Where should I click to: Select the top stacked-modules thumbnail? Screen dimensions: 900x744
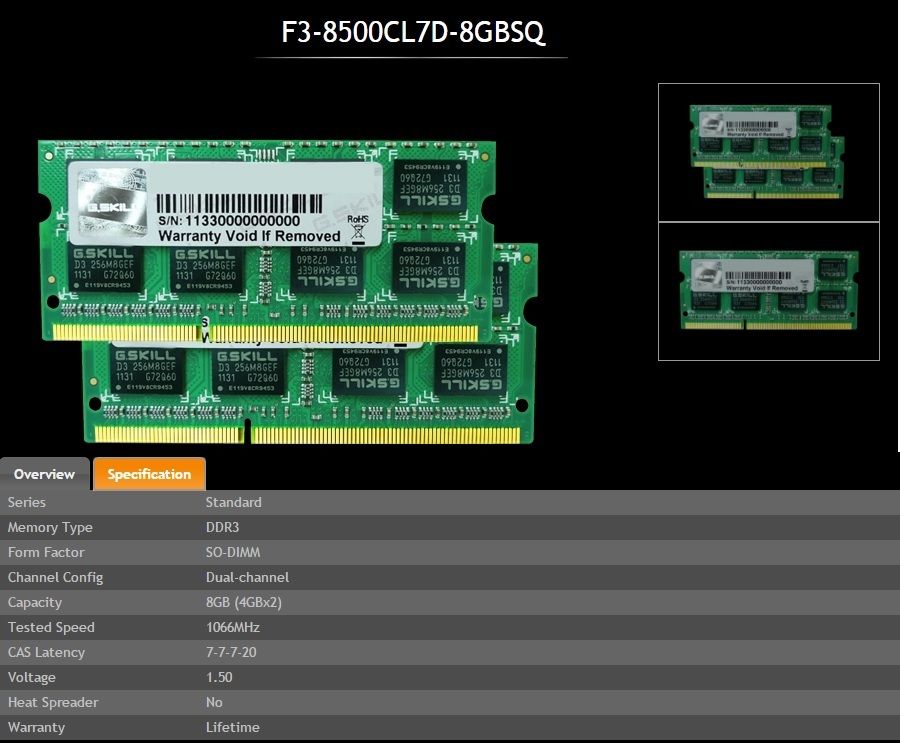769,152
